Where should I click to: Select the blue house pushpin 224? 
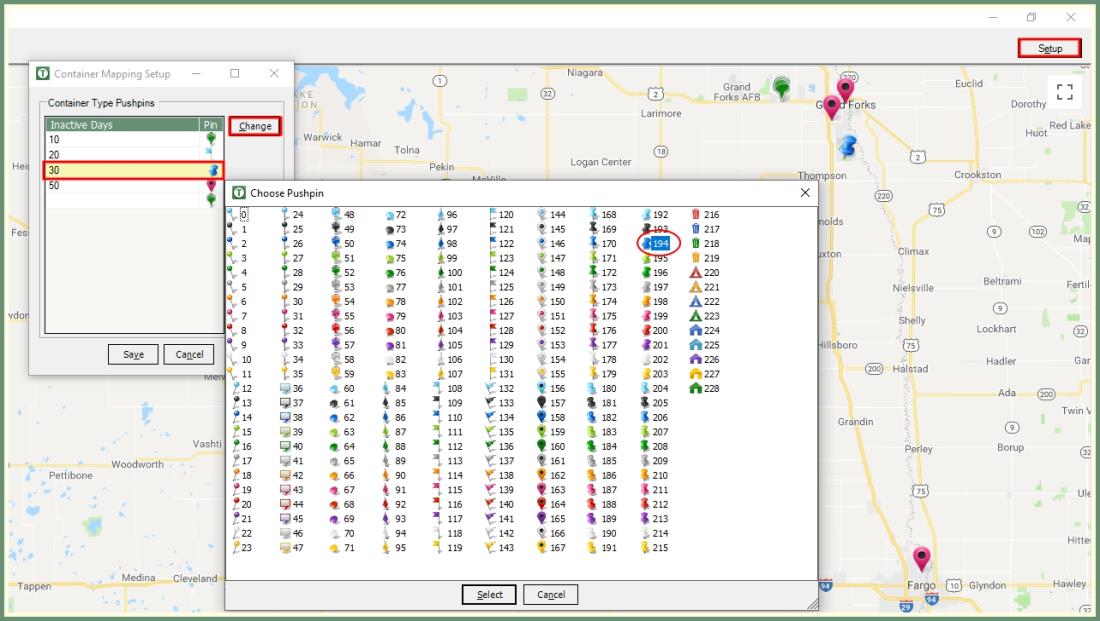705,330
